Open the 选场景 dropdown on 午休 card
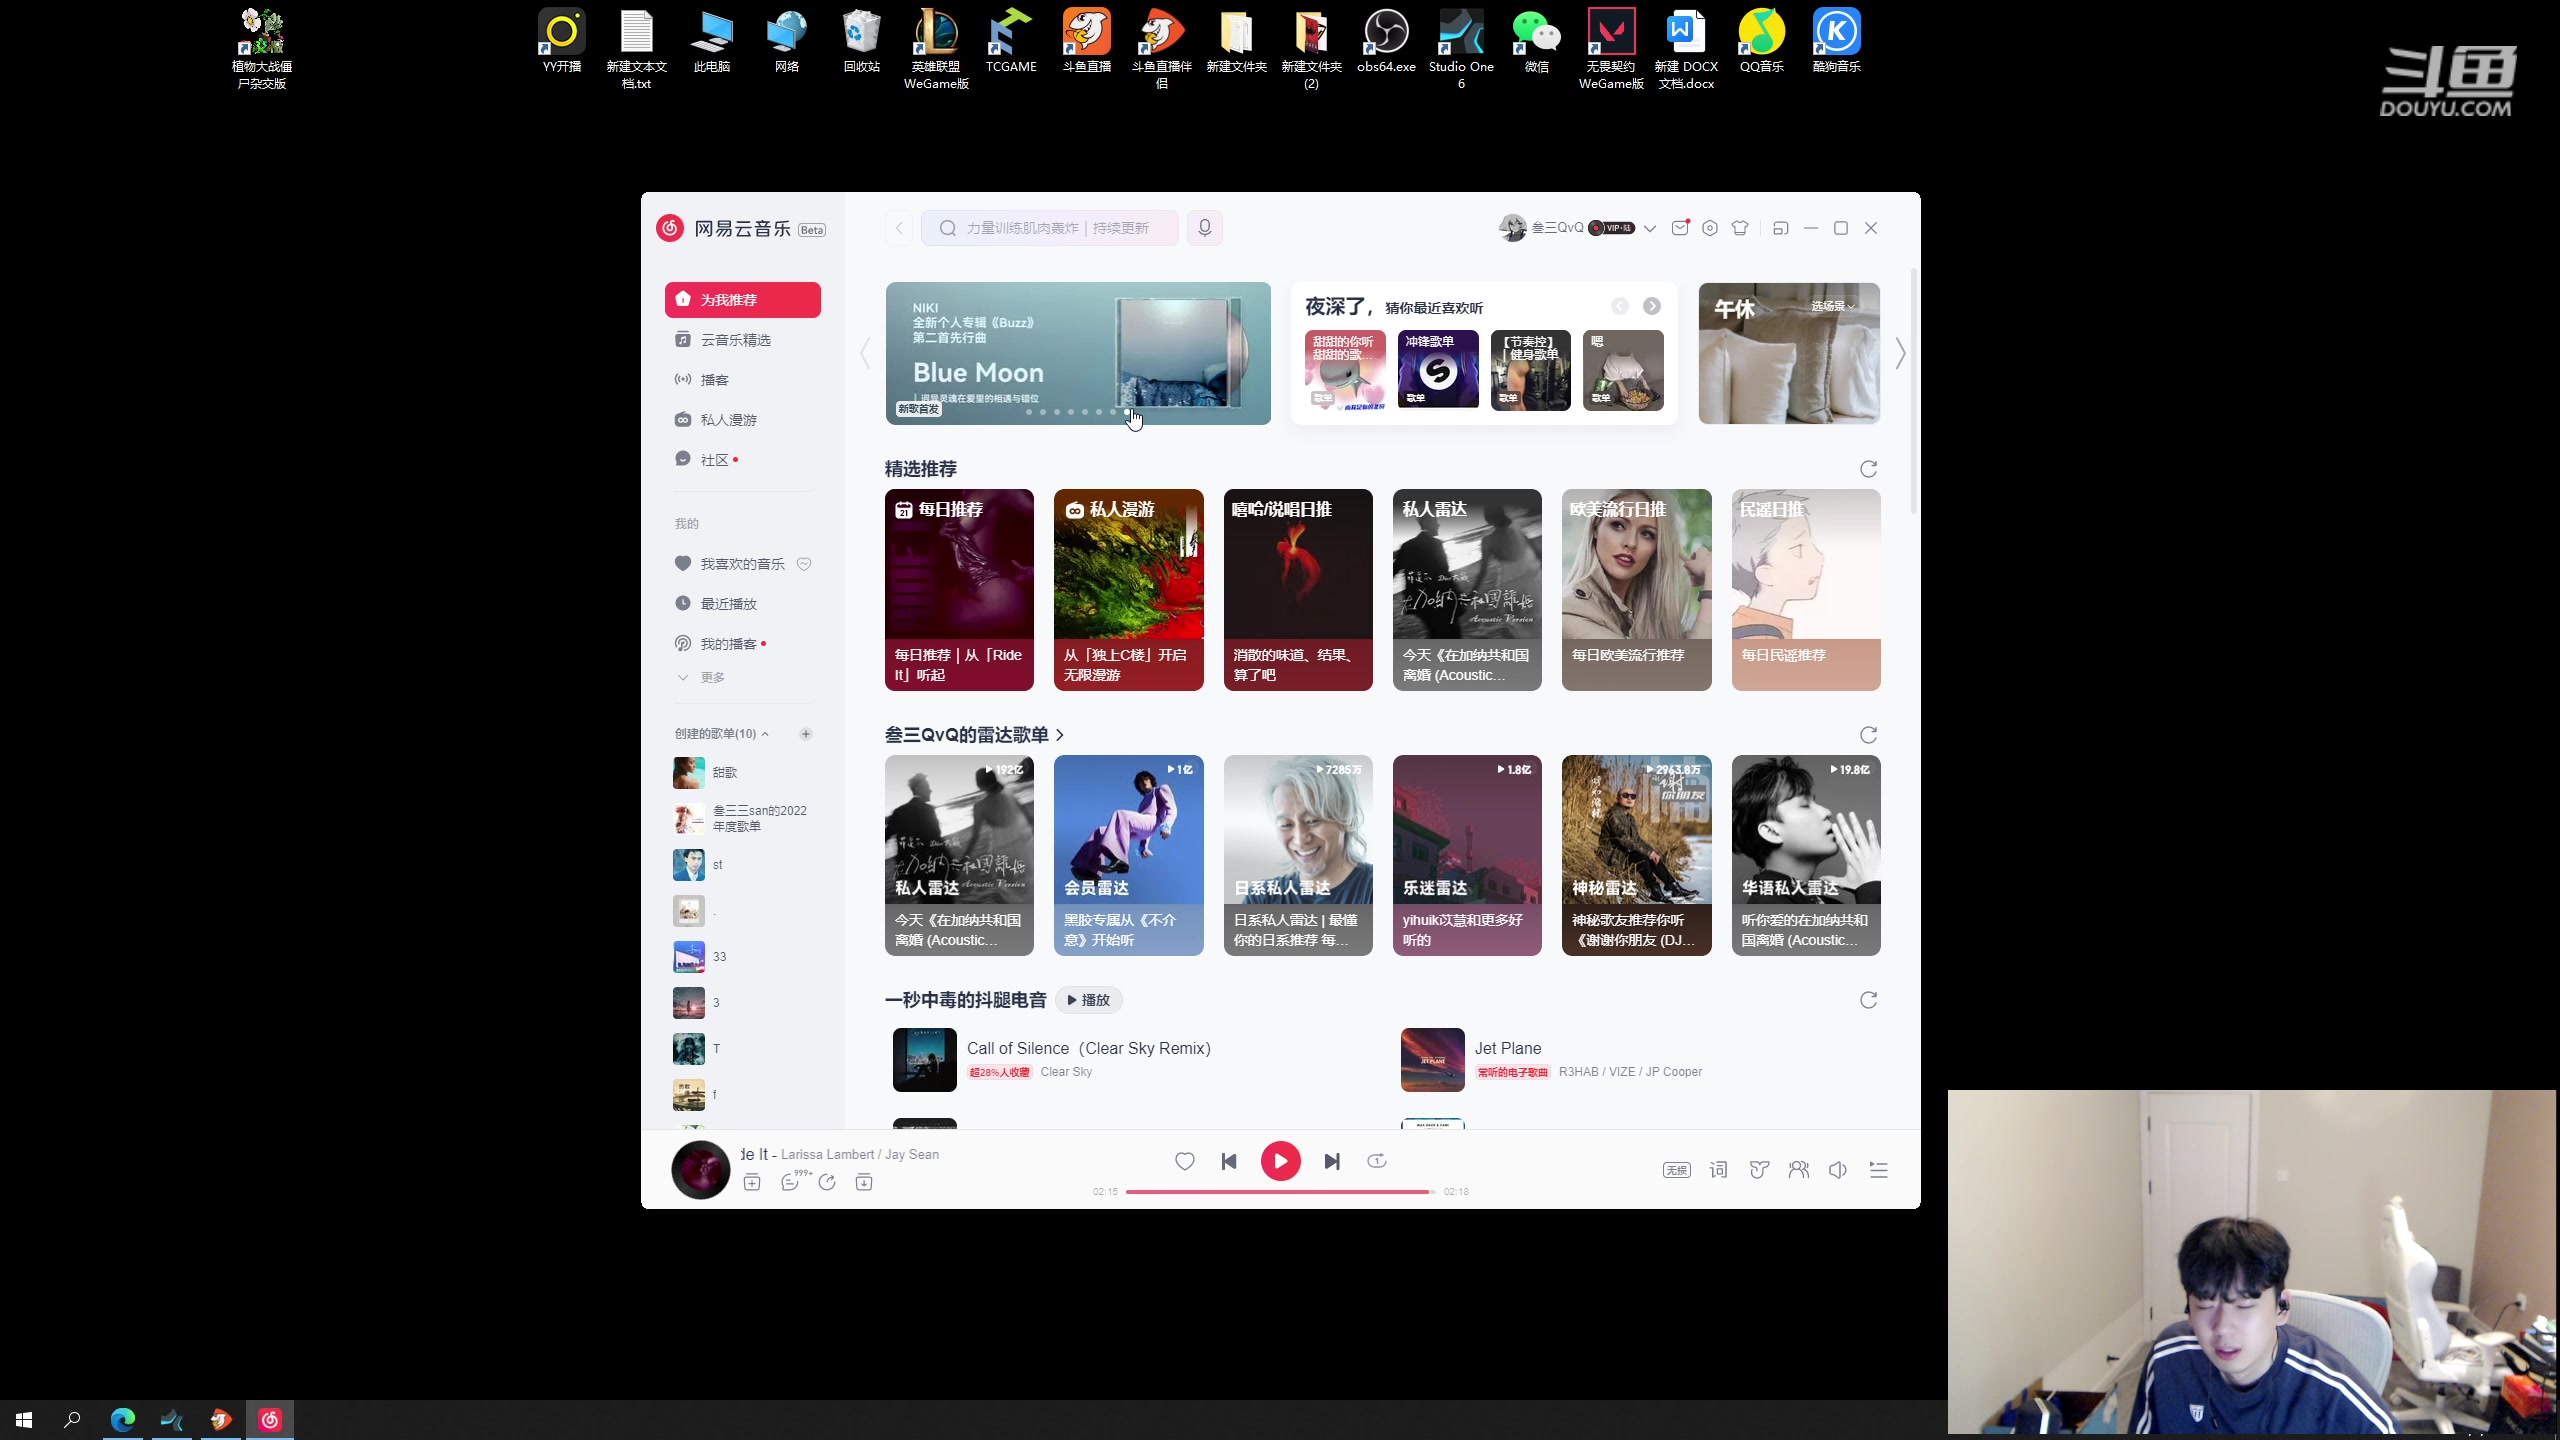 (x=1833, y=306)
